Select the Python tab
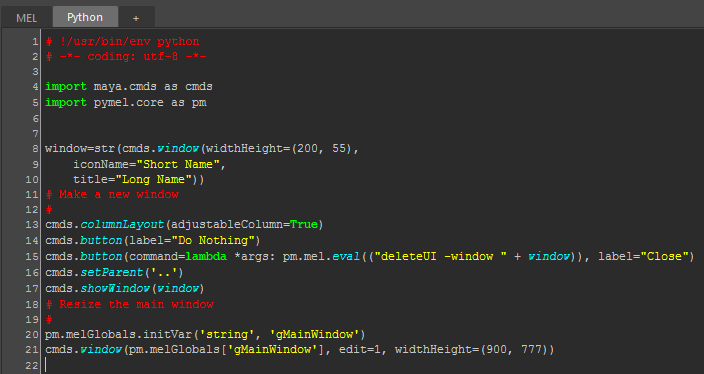Image resolution: width=704 pixels, height=374 pixels. click(x=85, y=17)
